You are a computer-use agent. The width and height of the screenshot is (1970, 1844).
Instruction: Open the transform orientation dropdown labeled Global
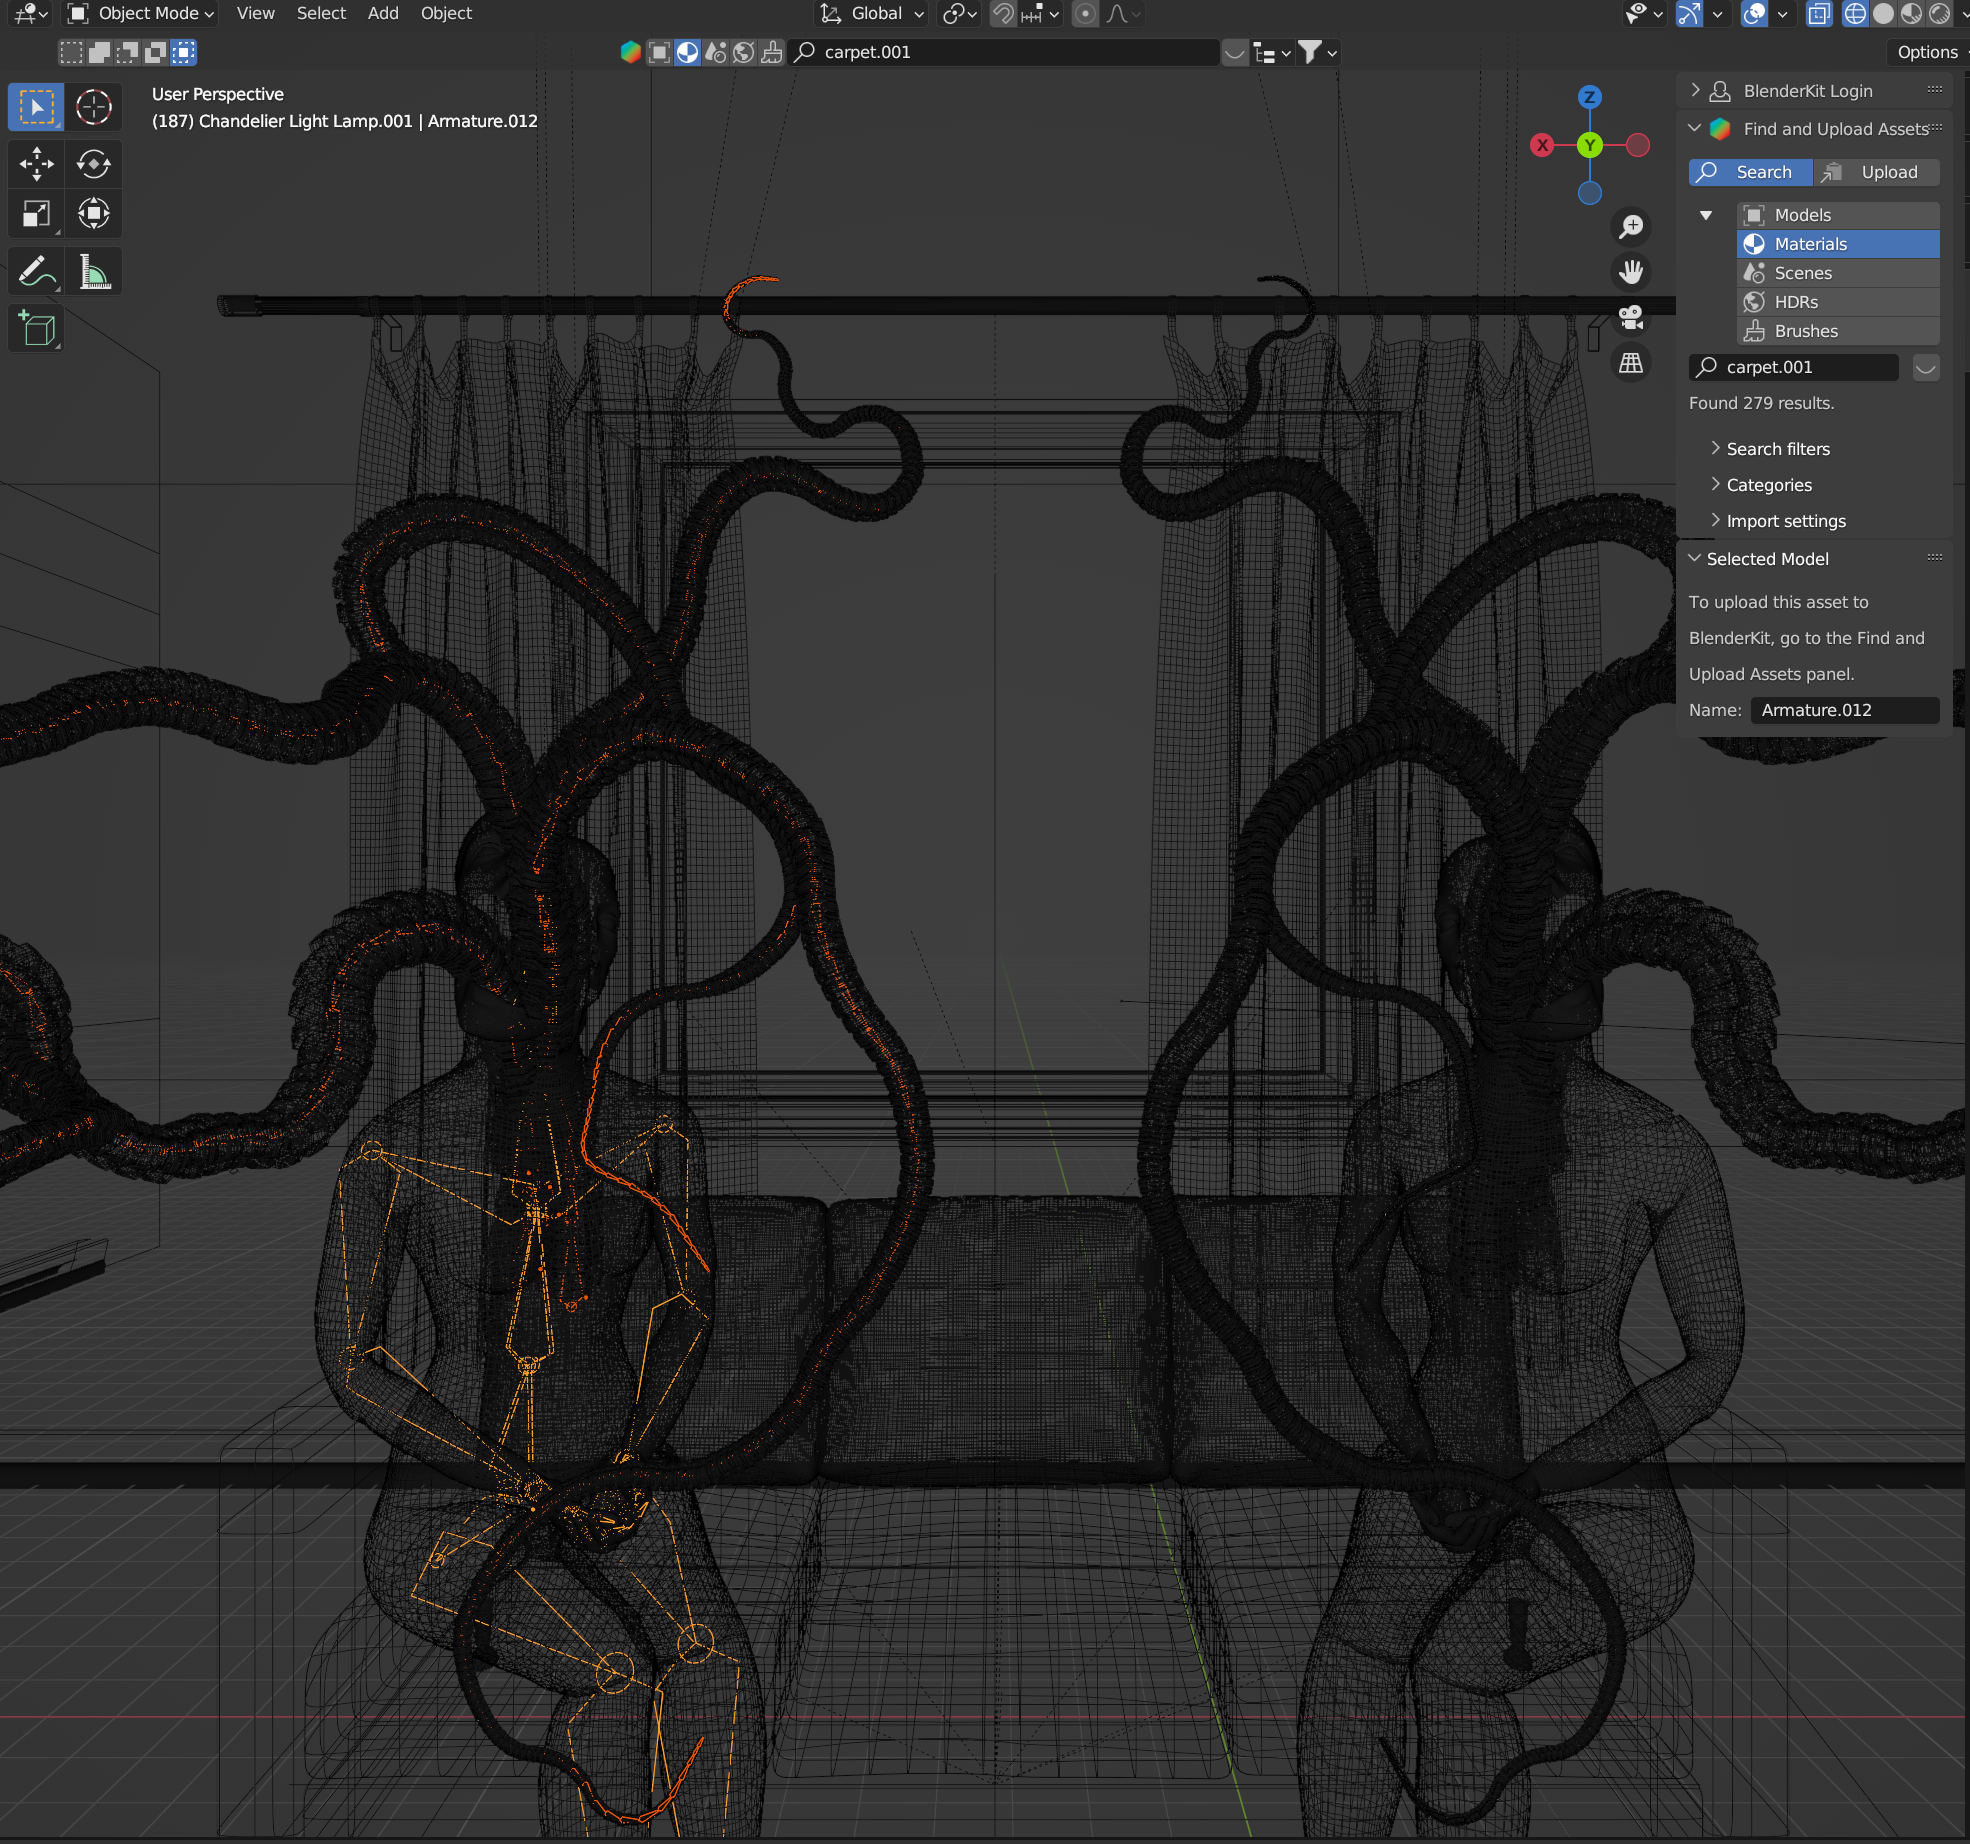[x=870, y=14]
